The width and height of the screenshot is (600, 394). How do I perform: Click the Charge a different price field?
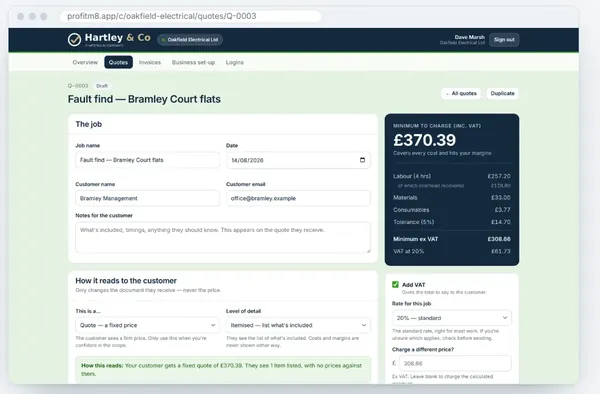click(x=455, y=363)
